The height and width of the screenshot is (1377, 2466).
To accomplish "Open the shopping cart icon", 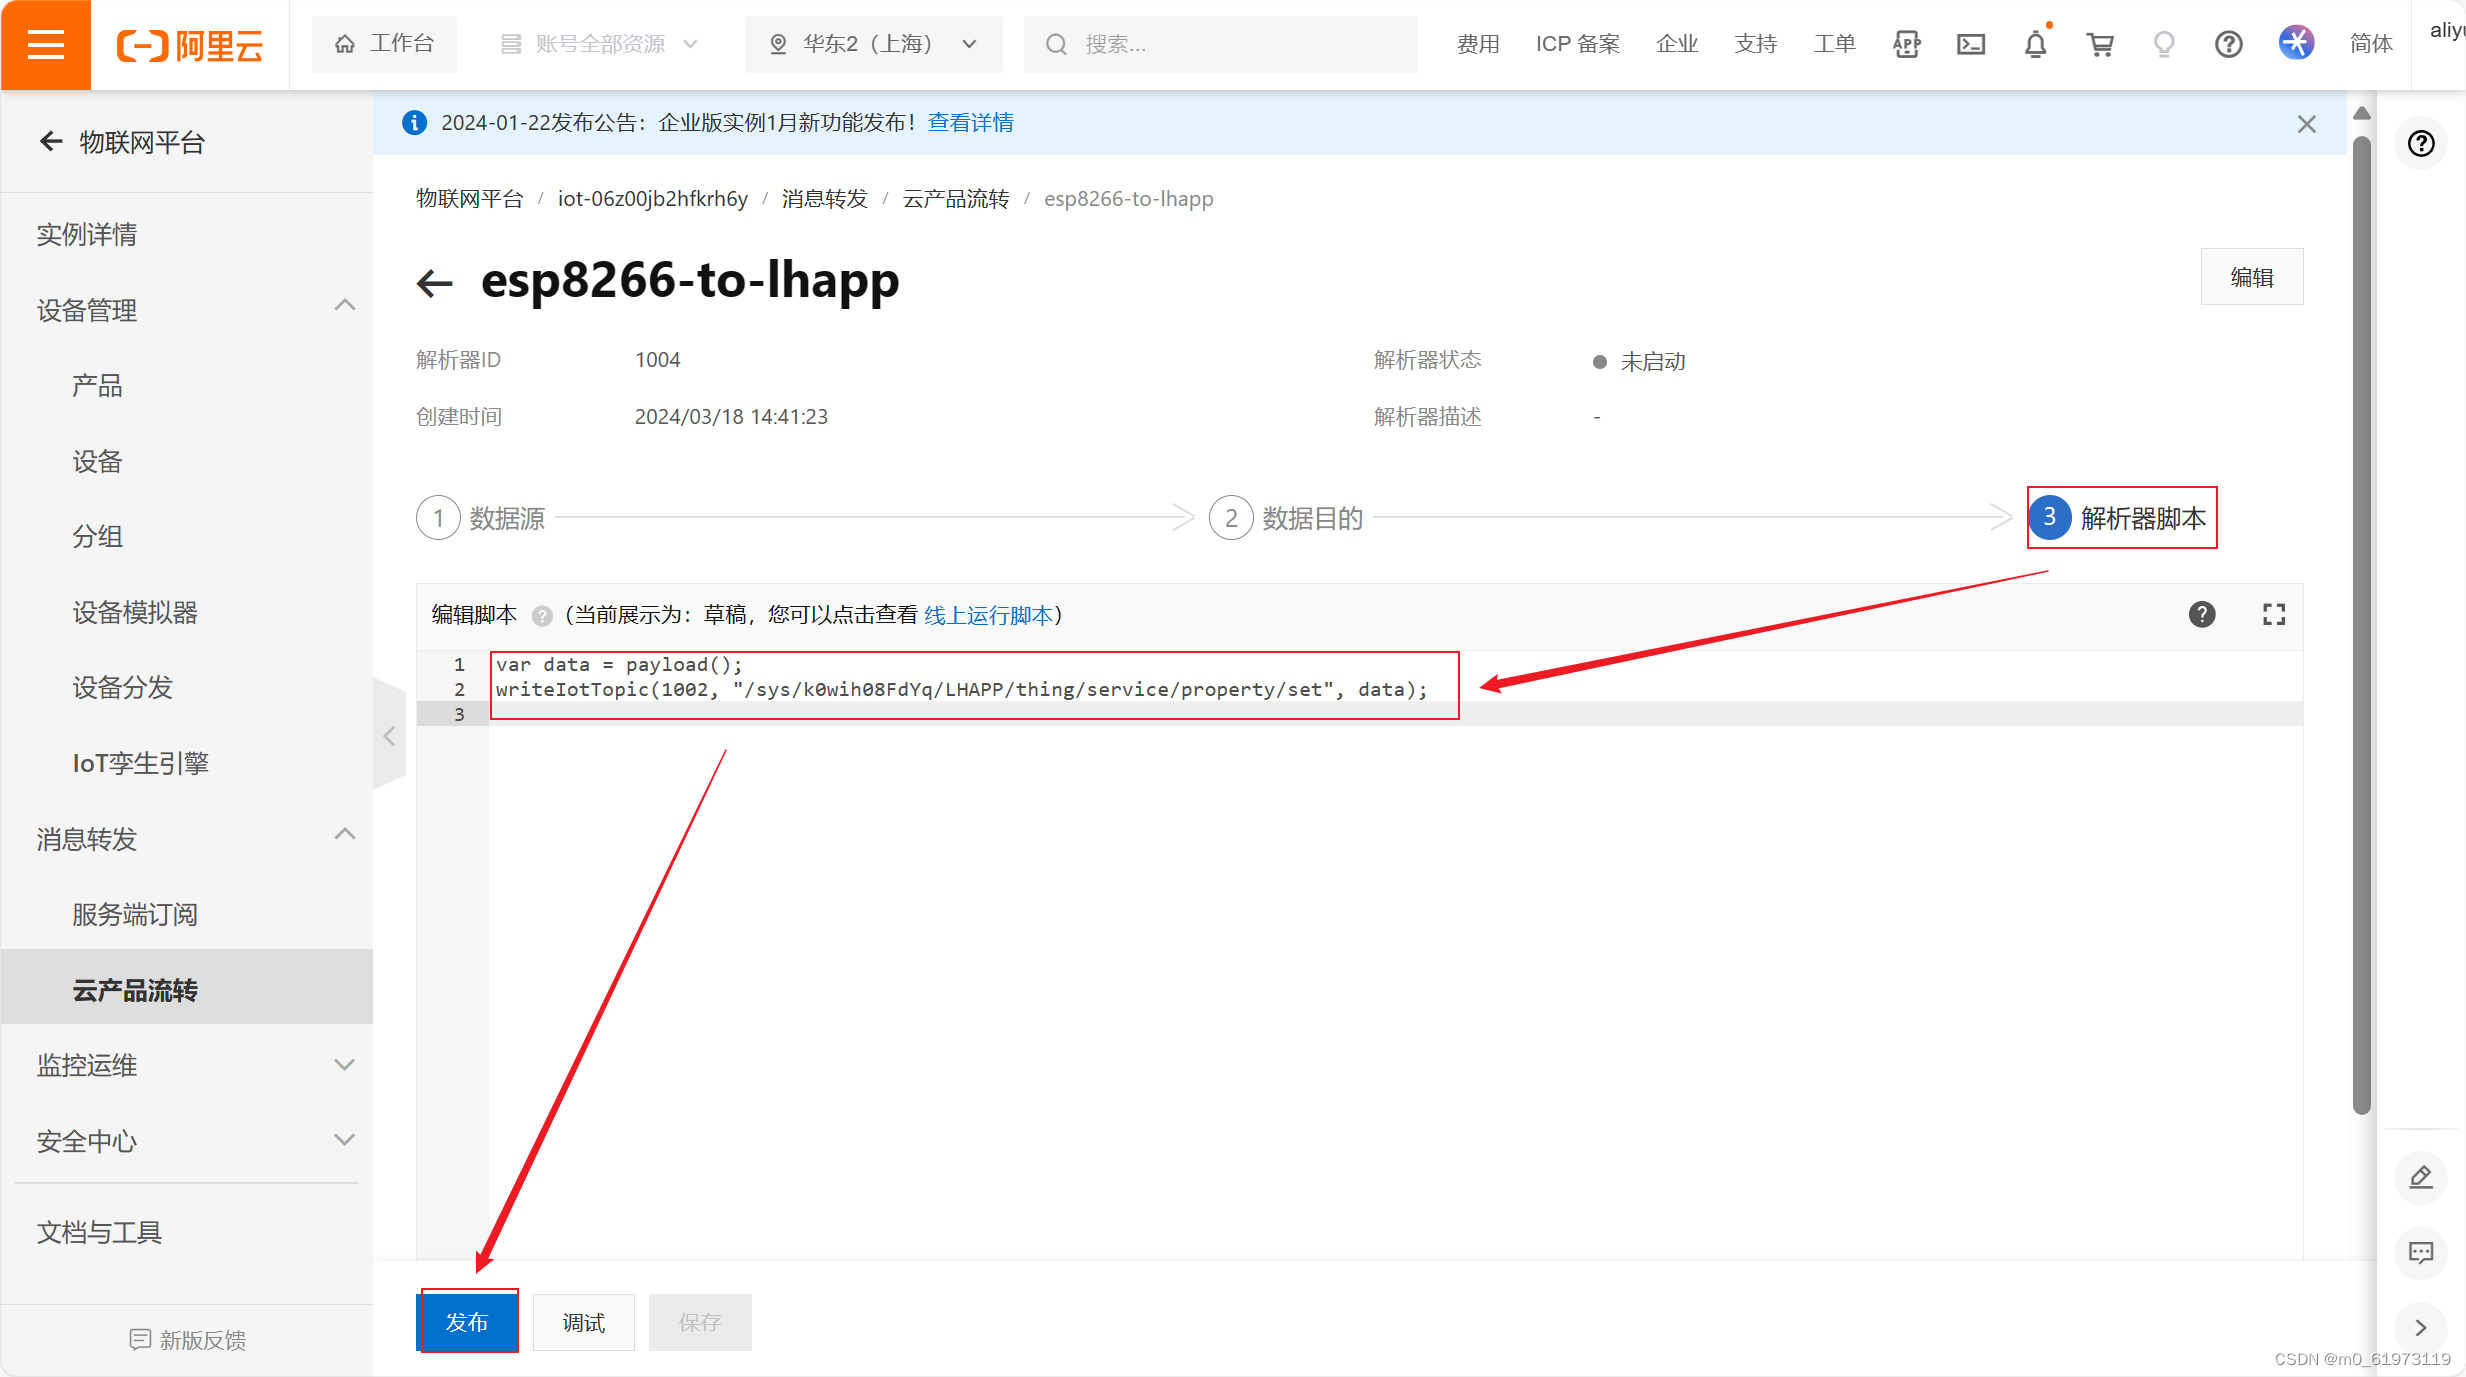I will pos(2099,44).
